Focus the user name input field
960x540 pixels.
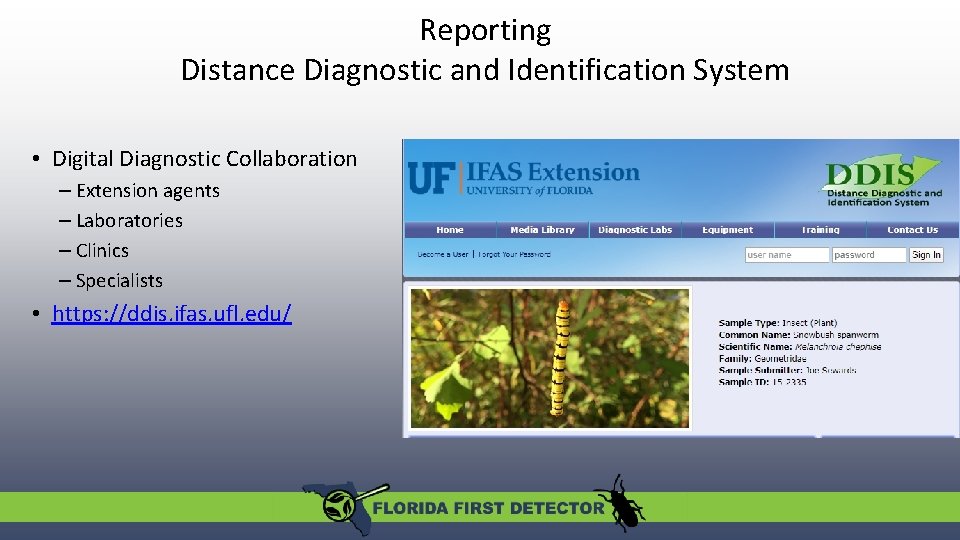pyautogui.click(x=787, y=255)
